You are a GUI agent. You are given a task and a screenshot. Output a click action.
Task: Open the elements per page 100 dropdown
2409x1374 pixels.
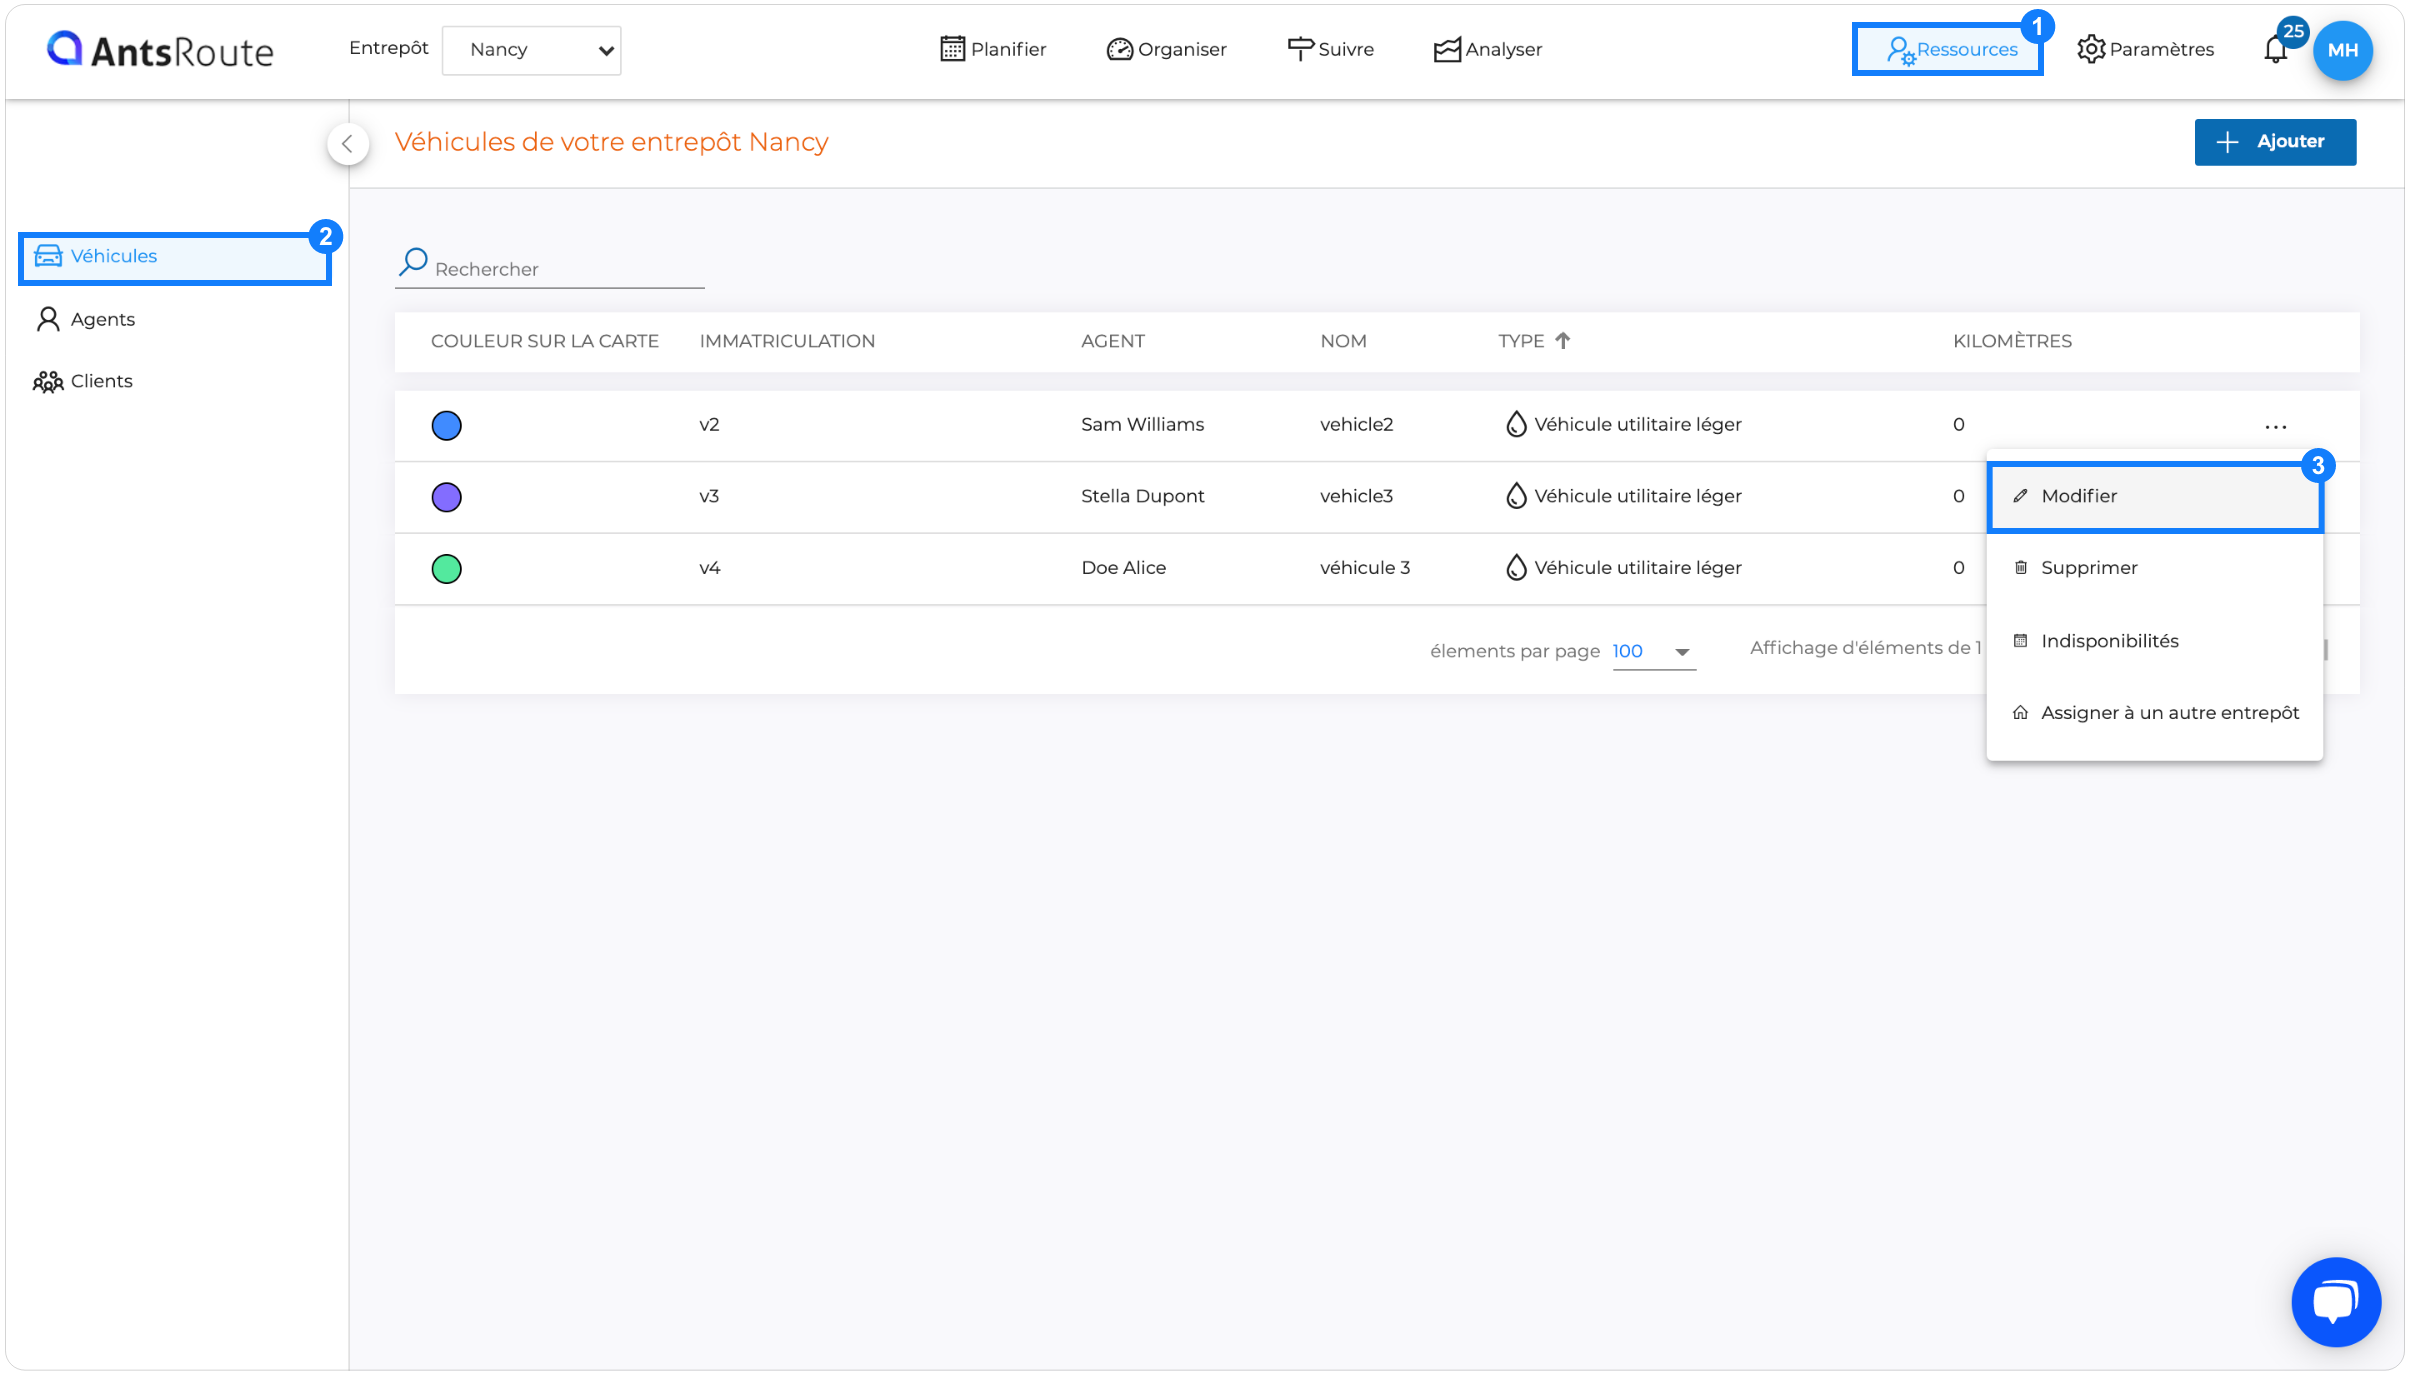pos(1654,652)
